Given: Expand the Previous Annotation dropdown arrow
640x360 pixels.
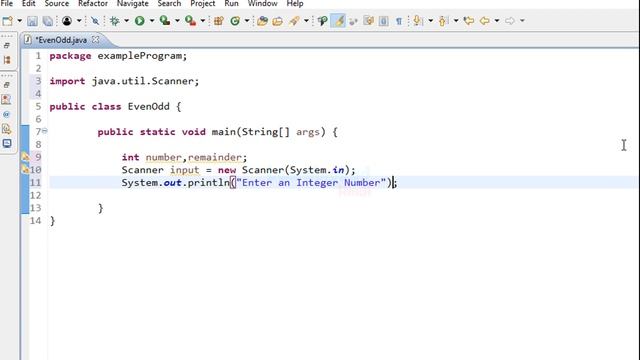Looking at the screenshot, I should click(456, 21).
